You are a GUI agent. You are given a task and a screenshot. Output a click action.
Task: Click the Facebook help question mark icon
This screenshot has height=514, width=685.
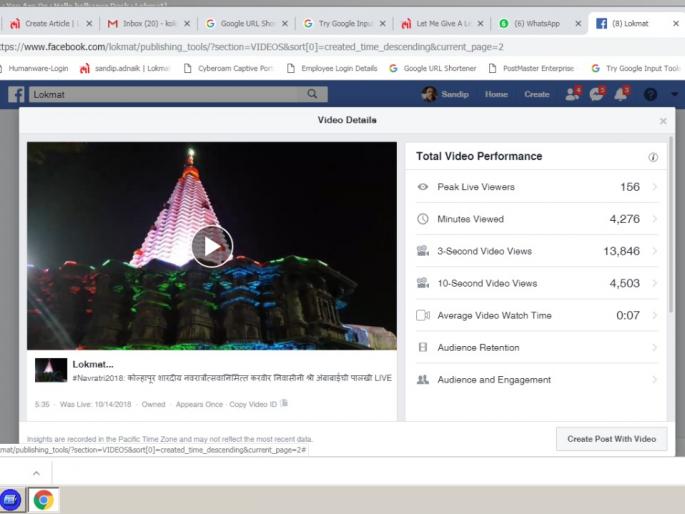650,94
